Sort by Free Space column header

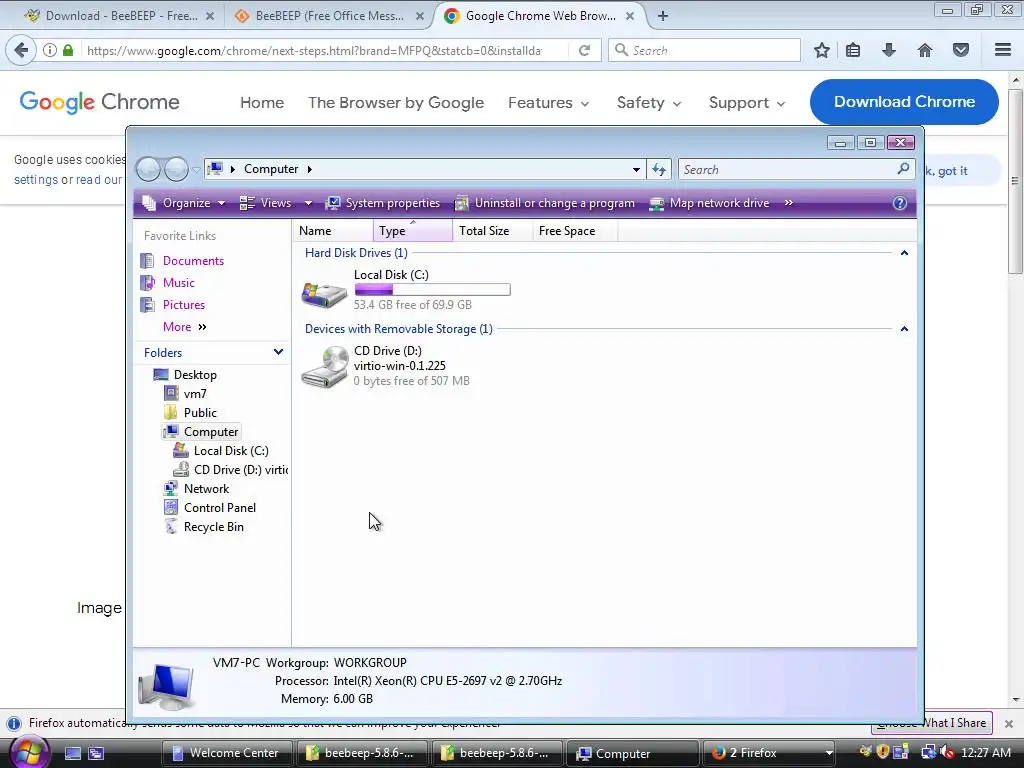click(575, 231)
